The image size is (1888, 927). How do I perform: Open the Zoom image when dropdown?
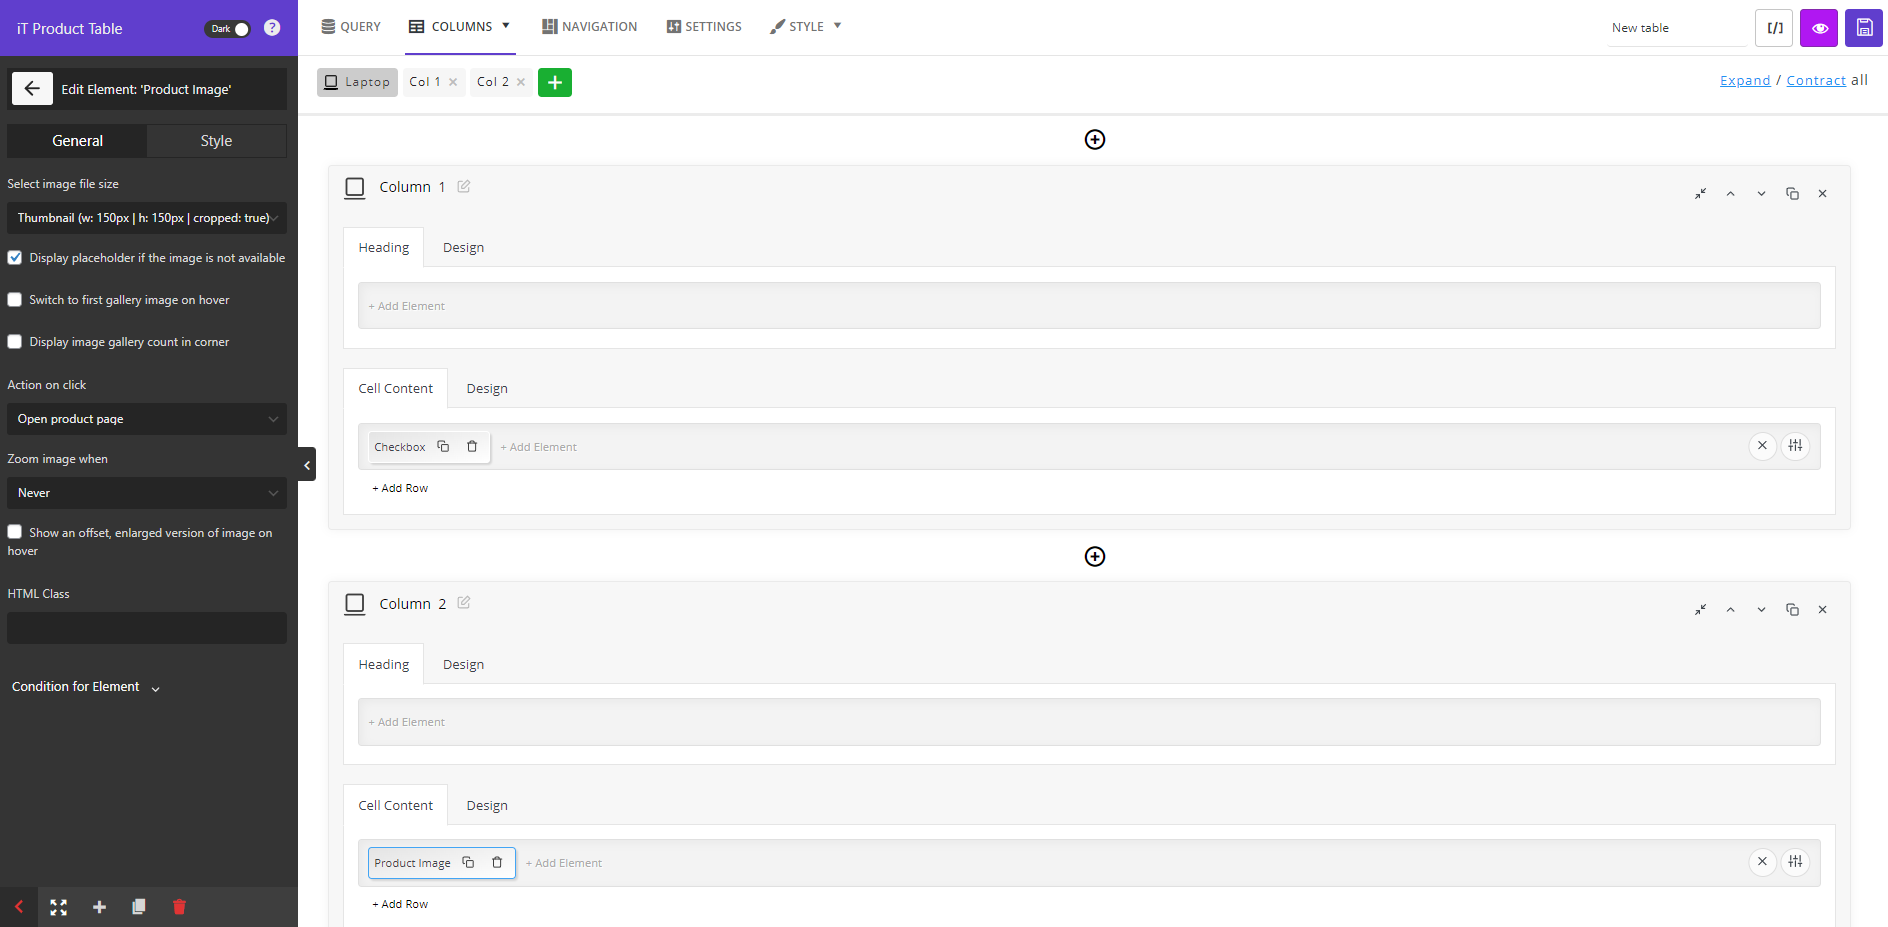point(147,493)
